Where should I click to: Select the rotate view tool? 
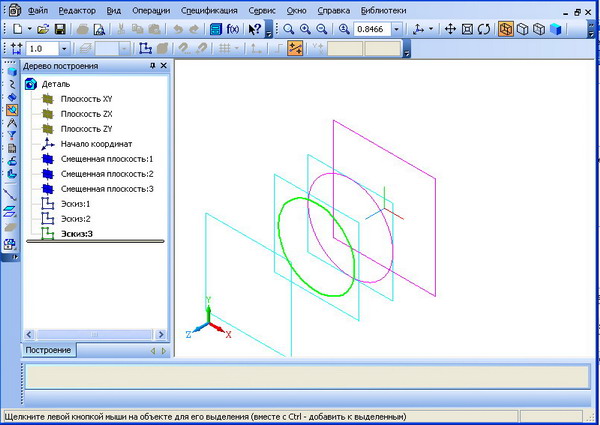coord(484,29)
